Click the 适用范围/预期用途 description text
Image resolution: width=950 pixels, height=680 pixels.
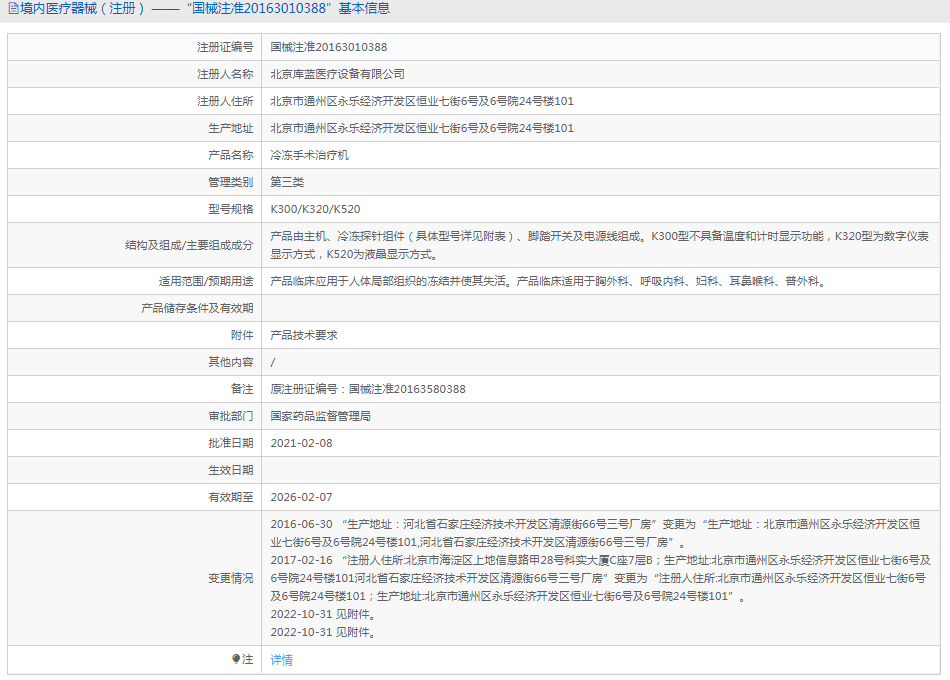[548, 282]
